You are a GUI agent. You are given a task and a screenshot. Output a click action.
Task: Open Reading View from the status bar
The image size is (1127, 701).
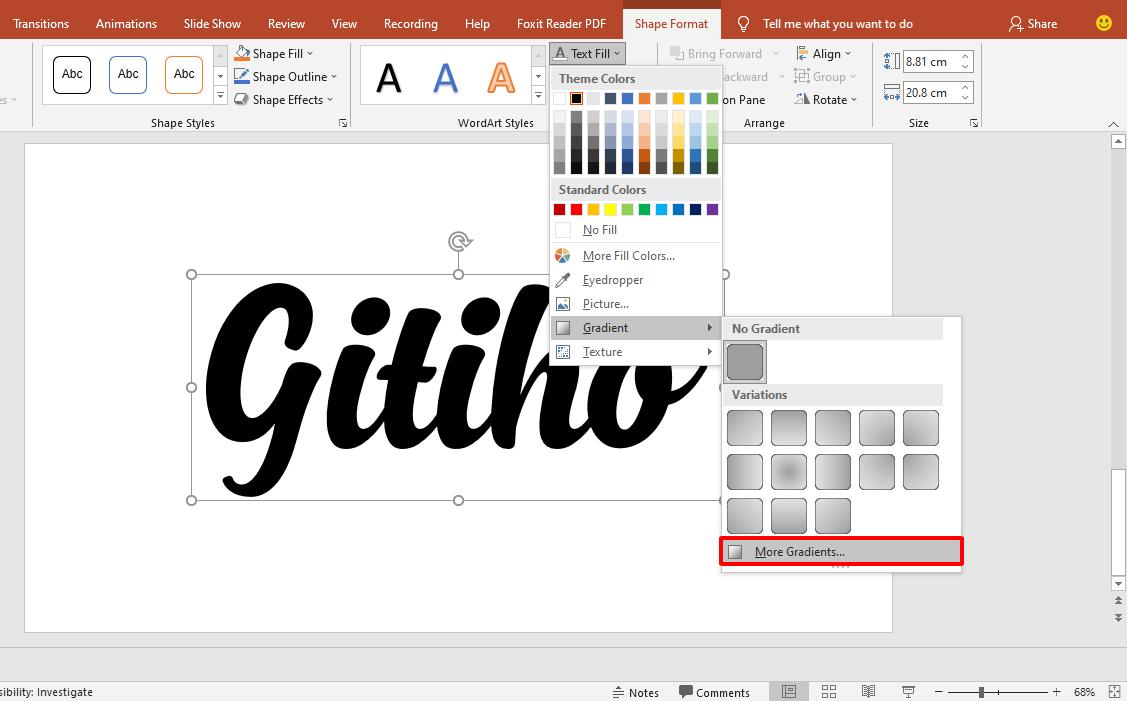868,691
